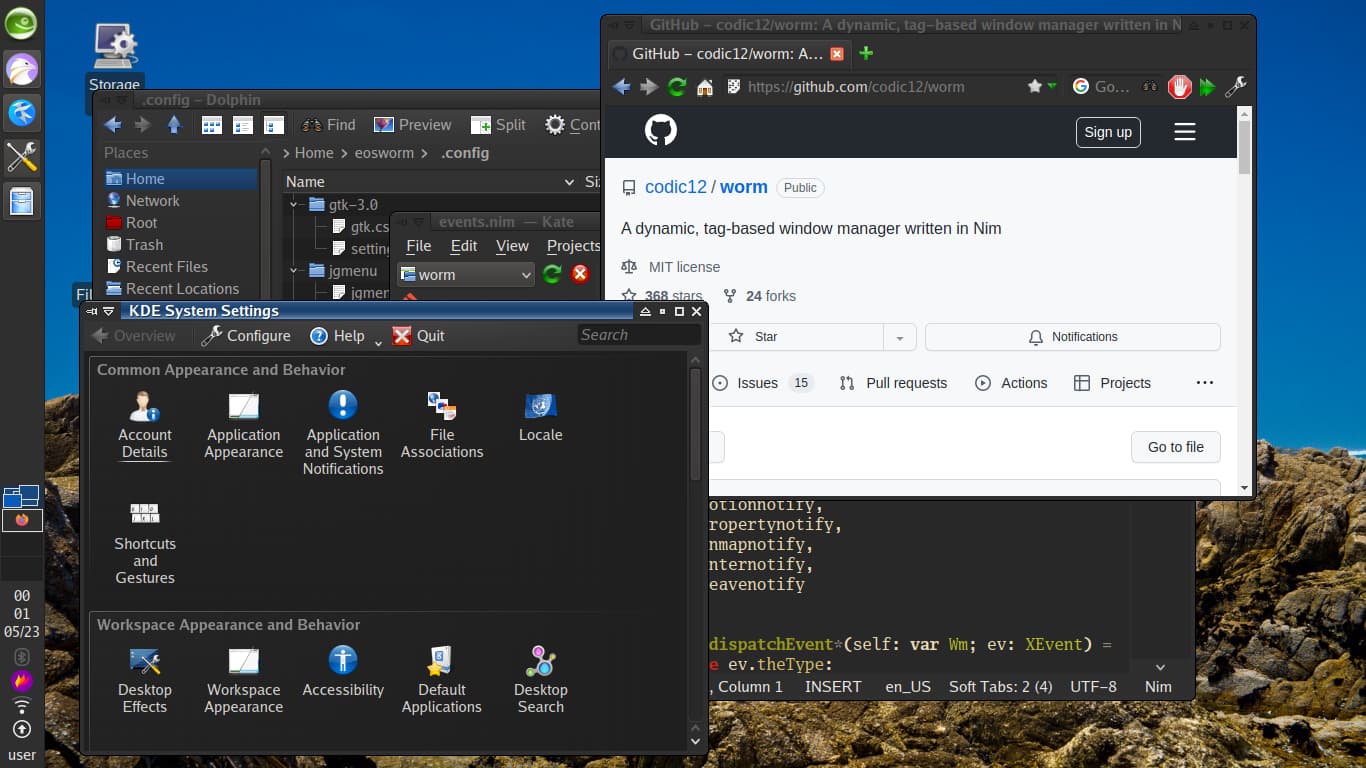Open the Help dropdown arrow in System Settings

click(x=378, y=343)
